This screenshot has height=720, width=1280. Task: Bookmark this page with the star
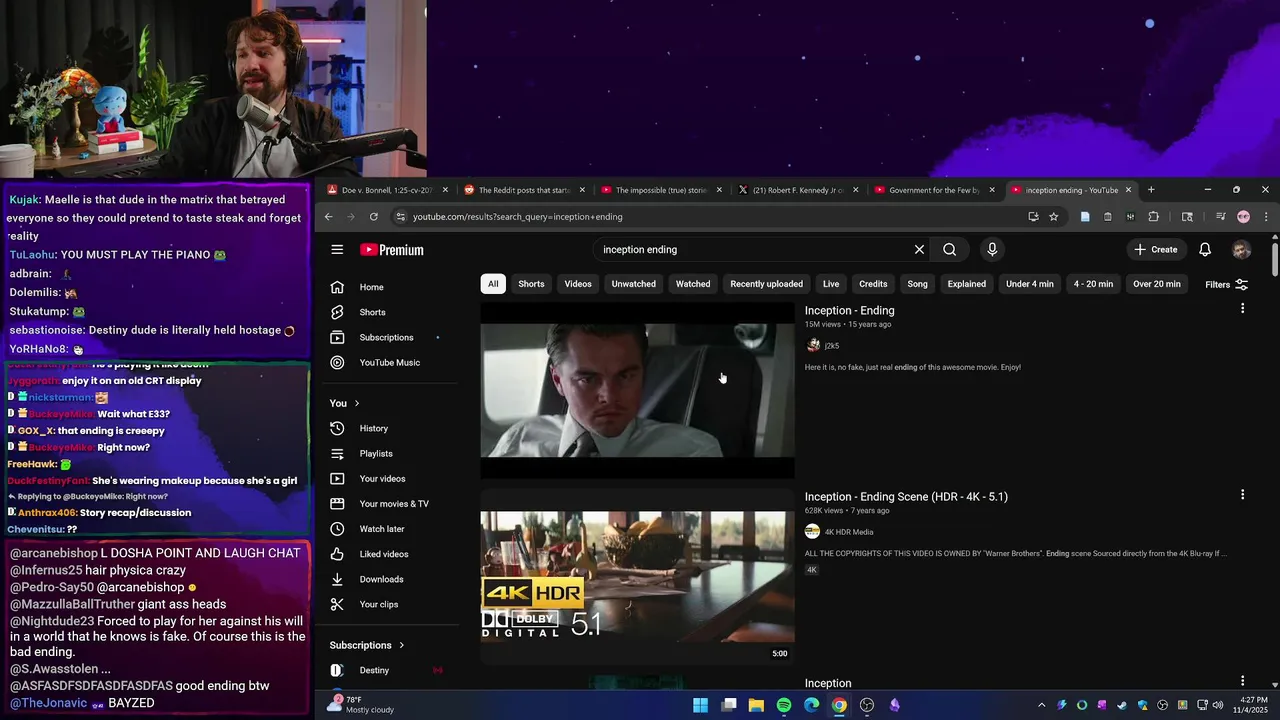pyautogui.click(x=1053, y=216)
